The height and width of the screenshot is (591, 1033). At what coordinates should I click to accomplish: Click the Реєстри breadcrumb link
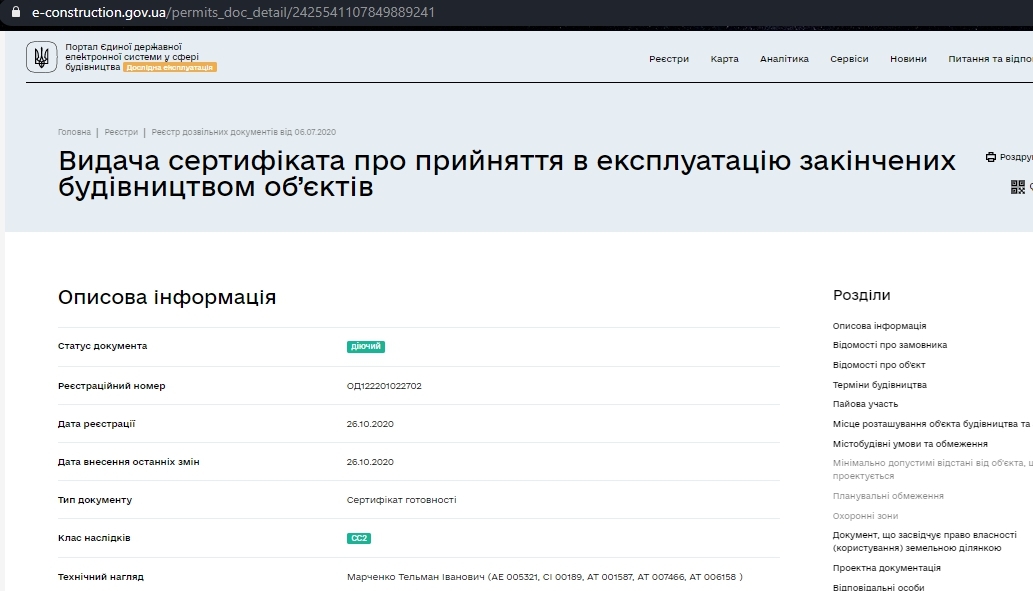(x=121, y=132)
